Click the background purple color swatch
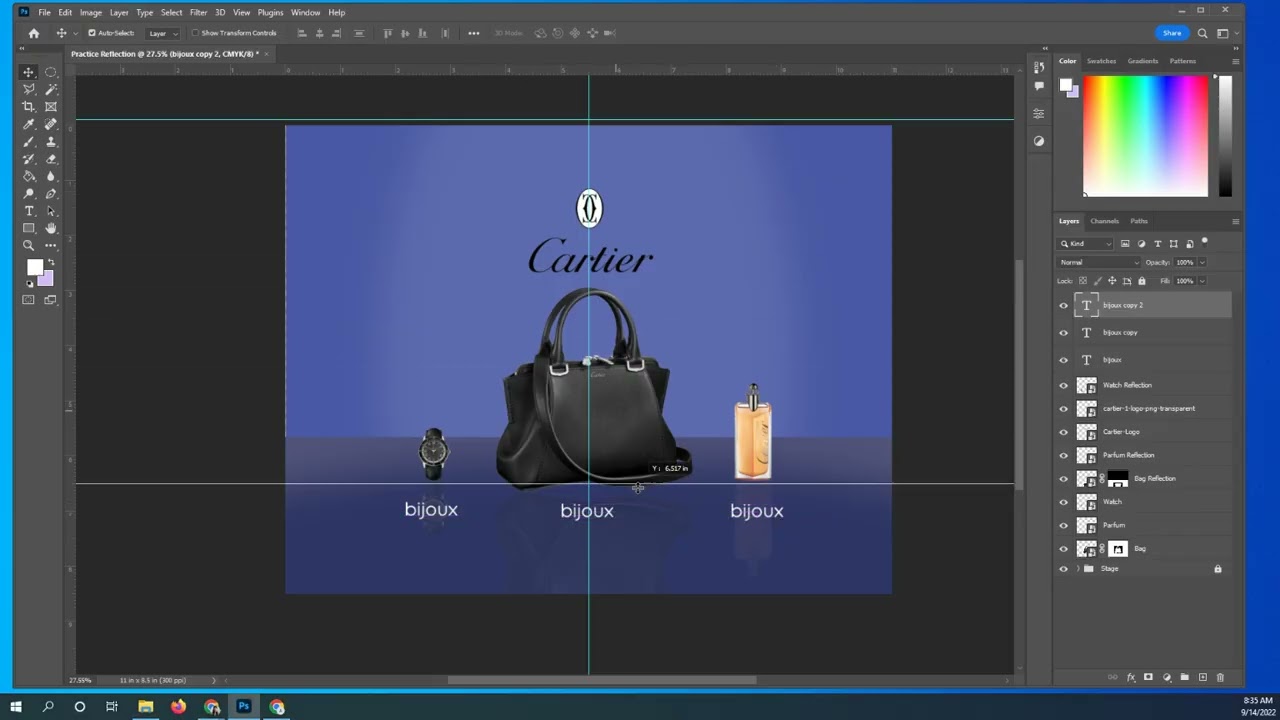1280x720 pixels. pyautogui.click(x=46, y=280)
